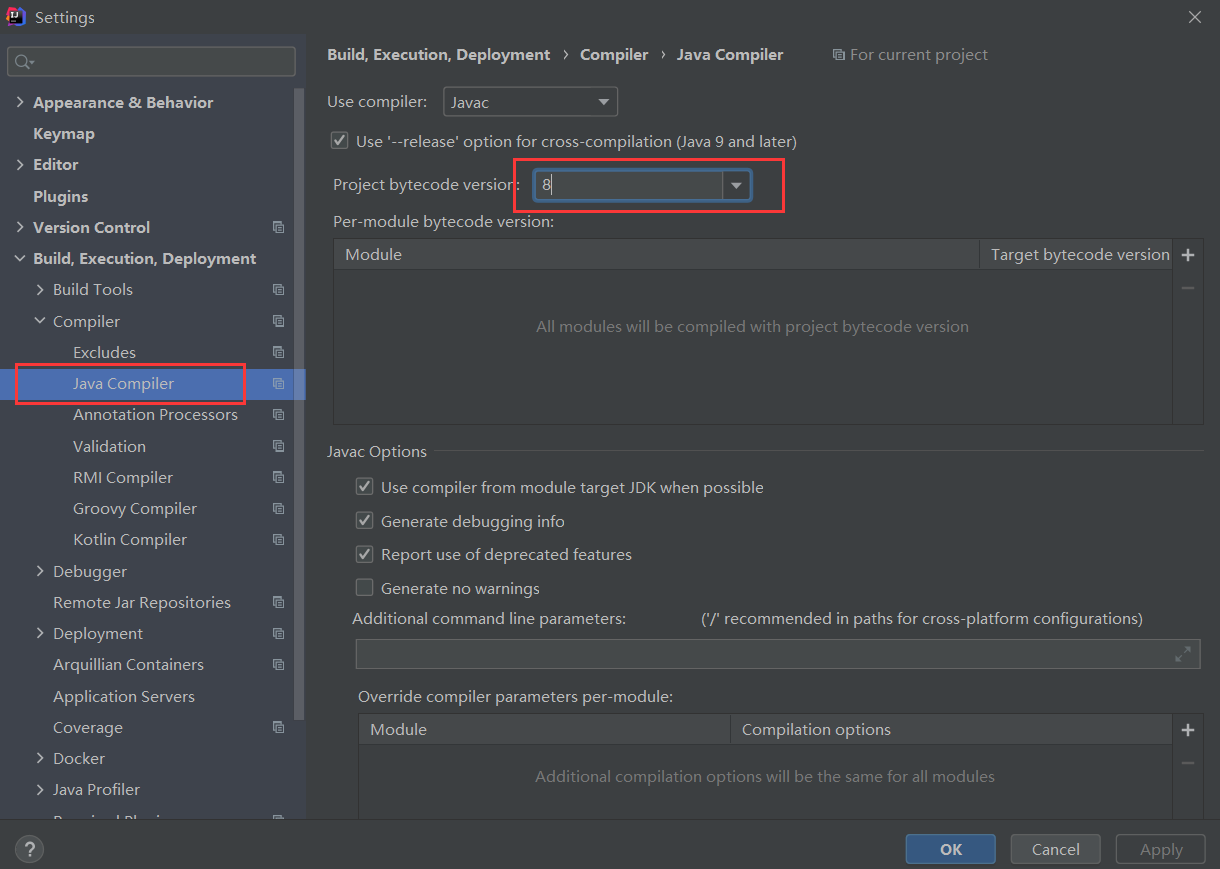Focus the settings search input field
Viewport: 1220px width, 869px height.
[152, 62]
